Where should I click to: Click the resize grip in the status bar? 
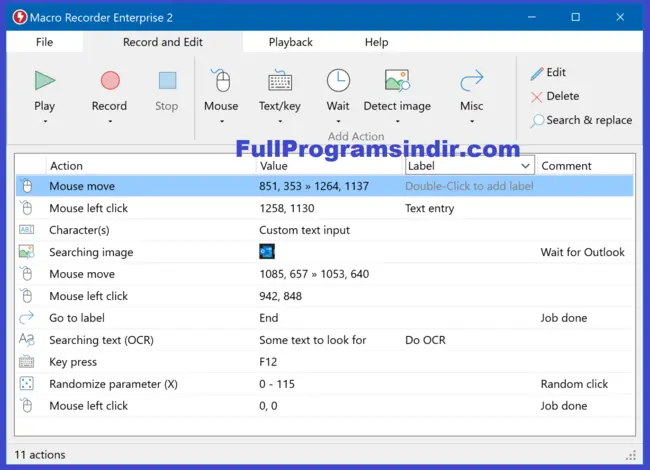(x=631, y=455)
